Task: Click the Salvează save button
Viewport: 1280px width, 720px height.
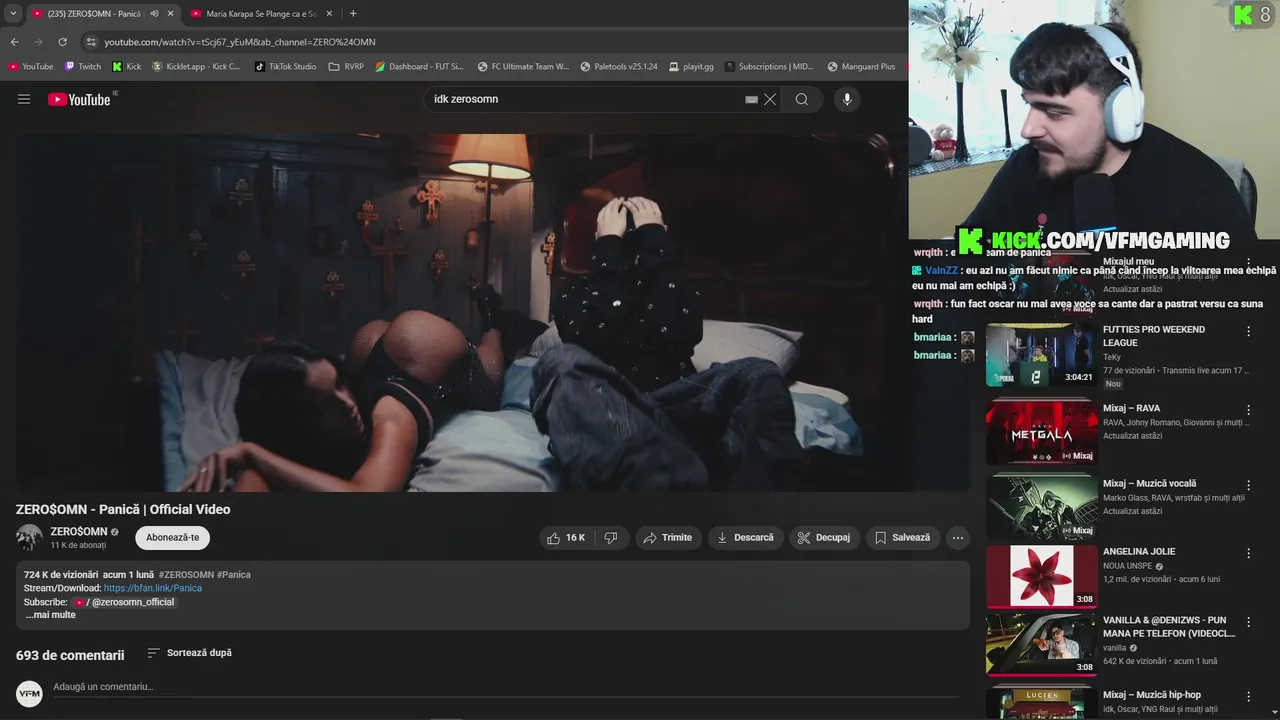Action: coord(903,538)
